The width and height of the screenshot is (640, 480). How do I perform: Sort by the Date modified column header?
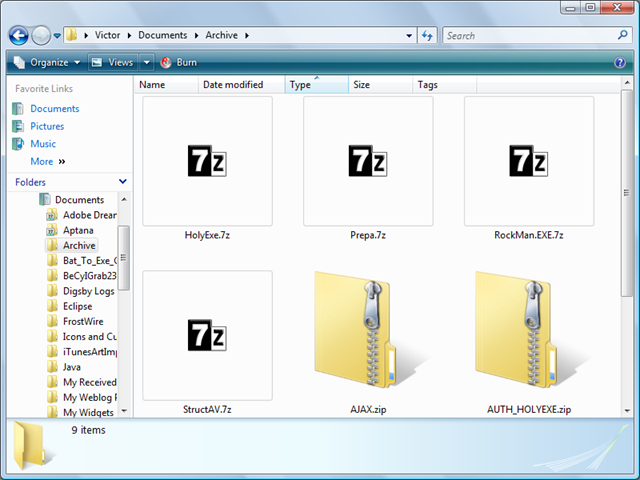tap(241, 84)
